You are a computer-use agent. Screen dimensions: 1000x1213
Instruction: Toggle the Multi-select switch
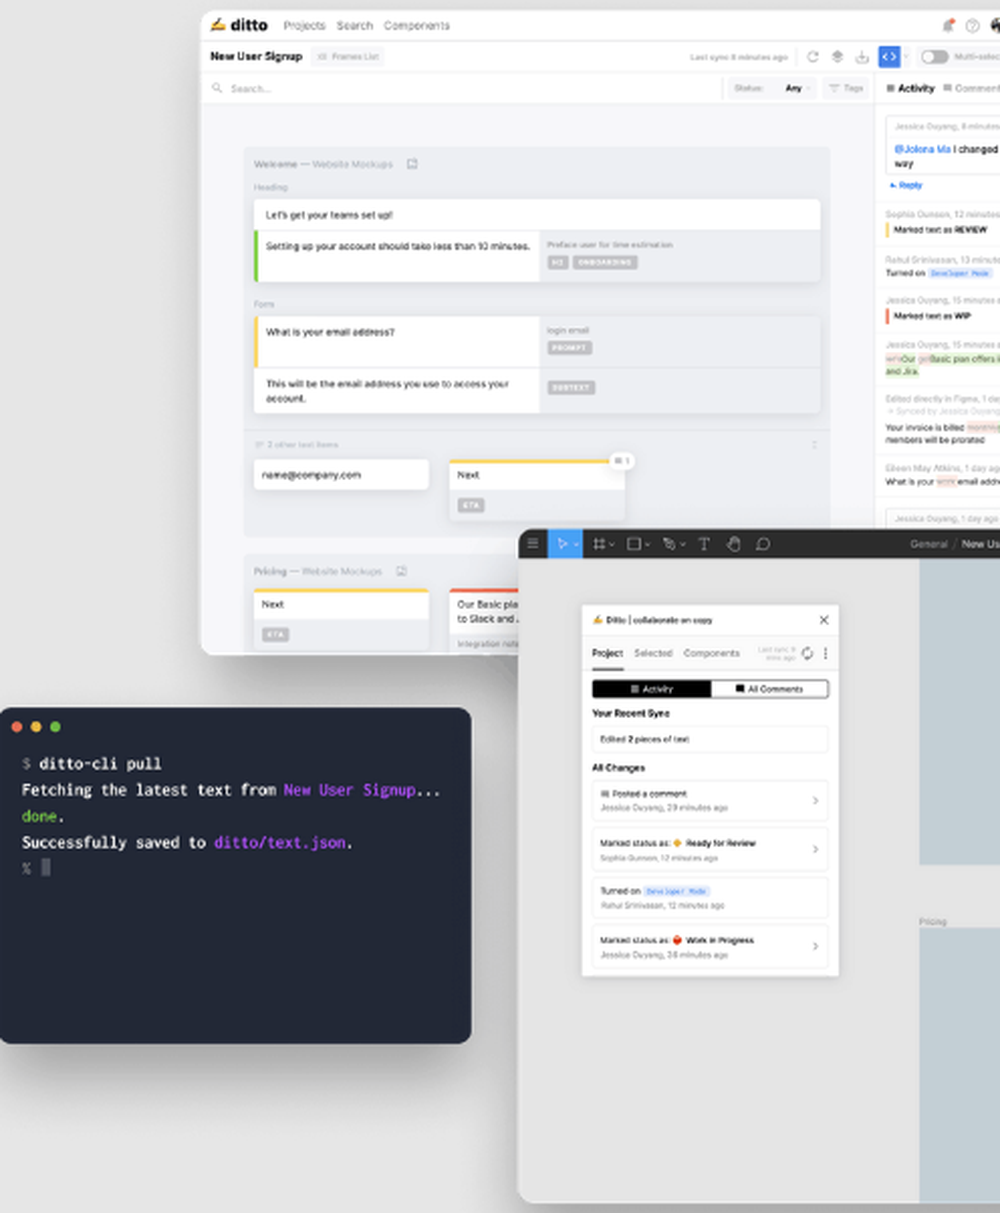click(x=934, y=57)
